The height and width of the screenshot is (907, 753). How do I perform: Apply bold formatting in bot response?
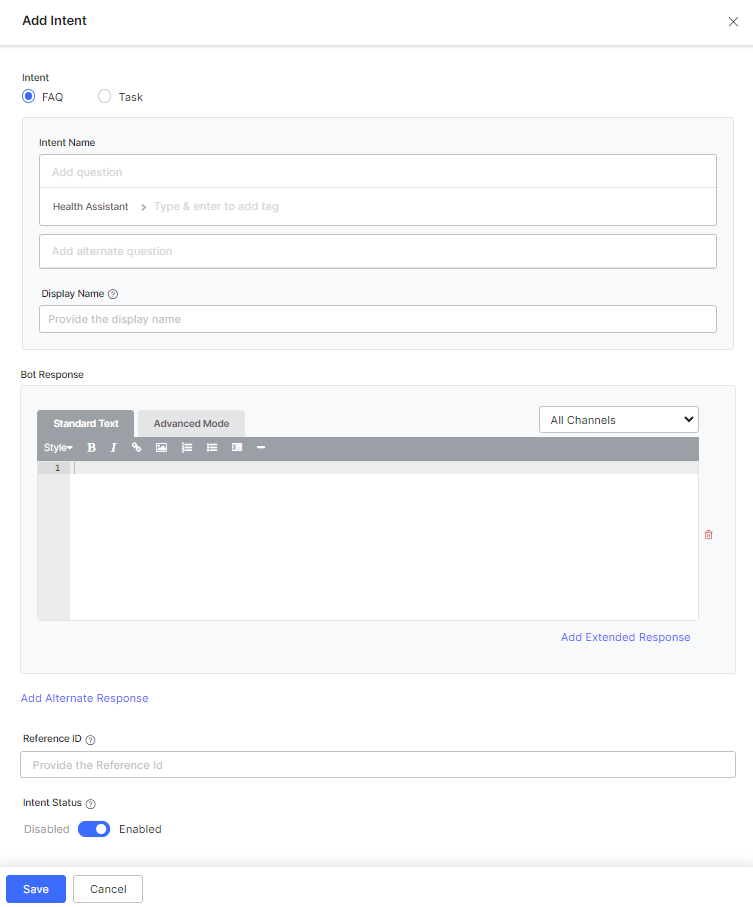91,448
